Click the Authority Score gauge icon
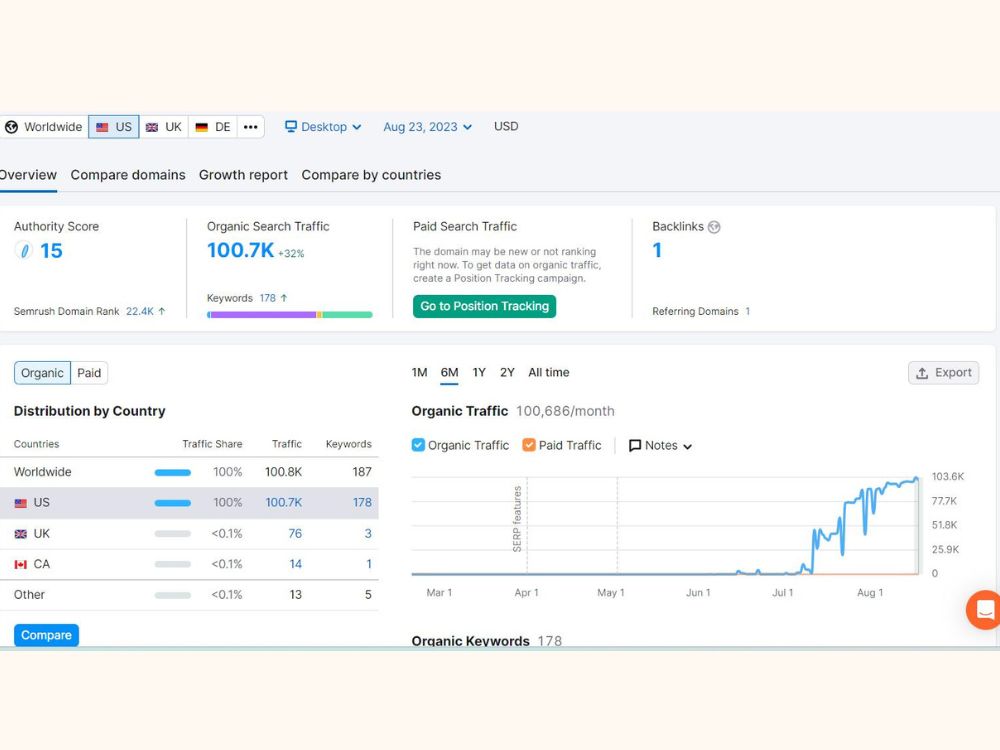 point(24,251)
